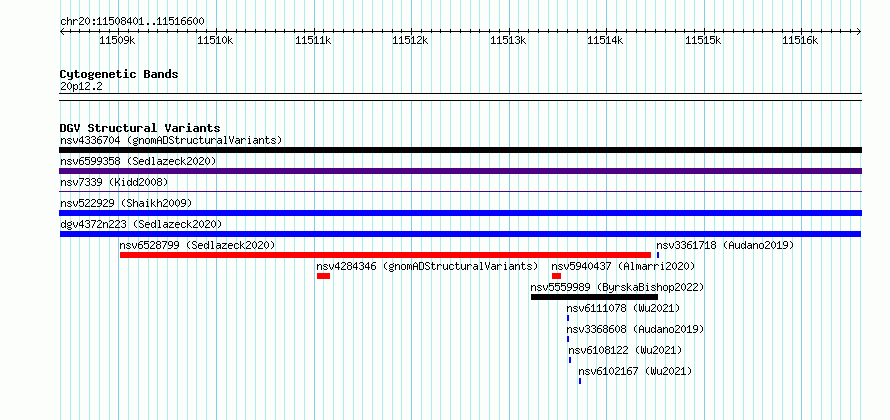Screen dimensions: 890x420
Task: Click the 11515k ruler tick label
Action: [x=703, y=40]
